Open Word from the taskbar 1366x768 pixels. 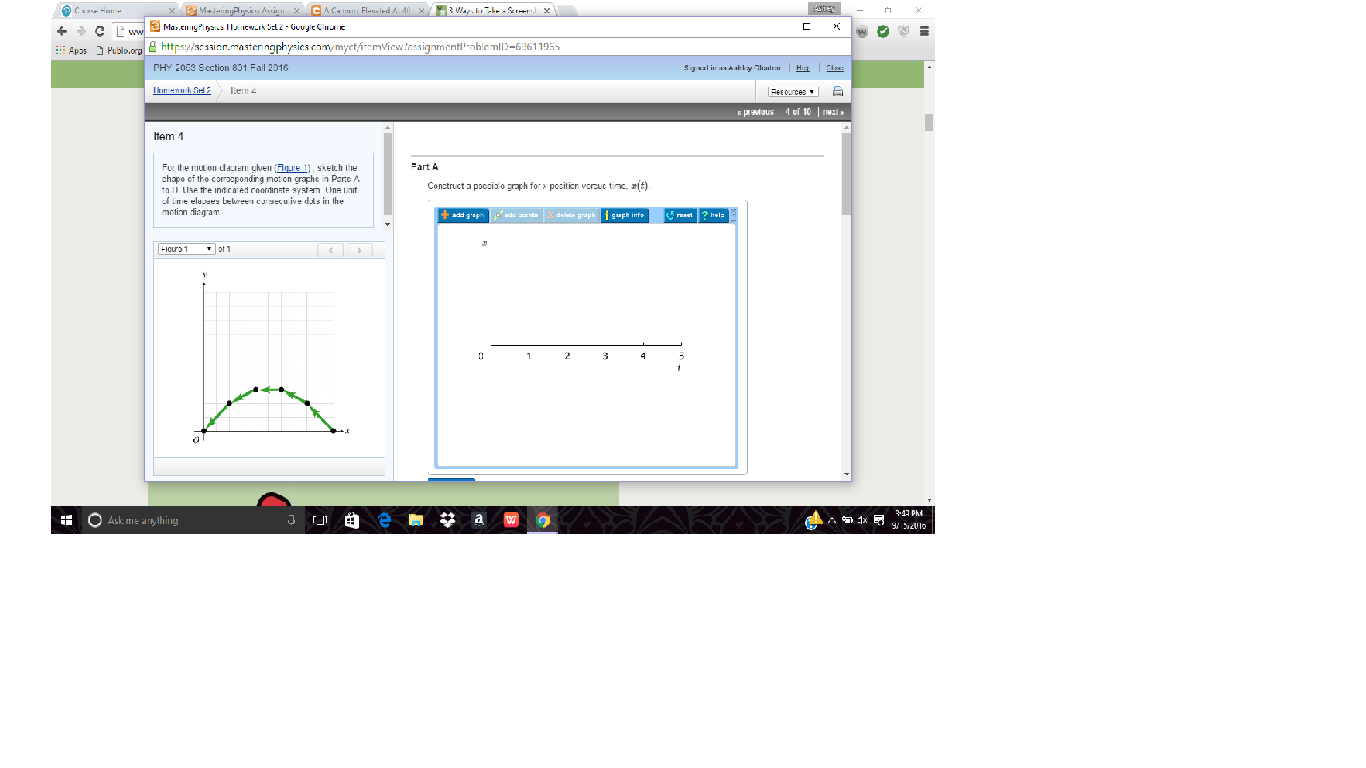[x=511, y=519]
